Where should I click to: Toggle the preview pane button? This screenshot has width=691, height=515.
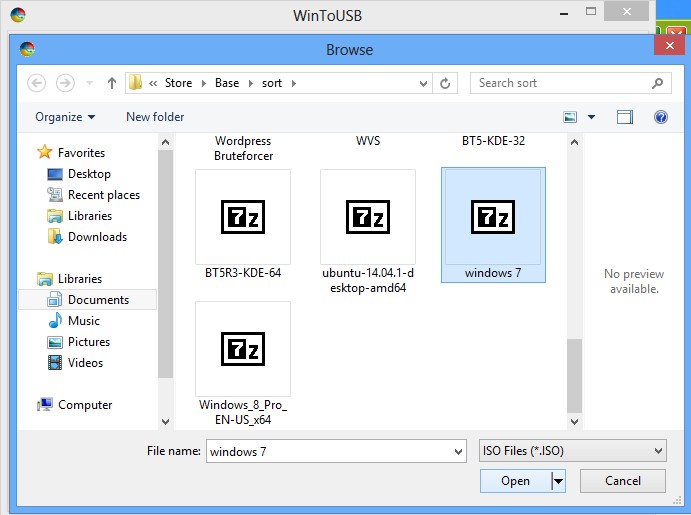pos(625,117)
